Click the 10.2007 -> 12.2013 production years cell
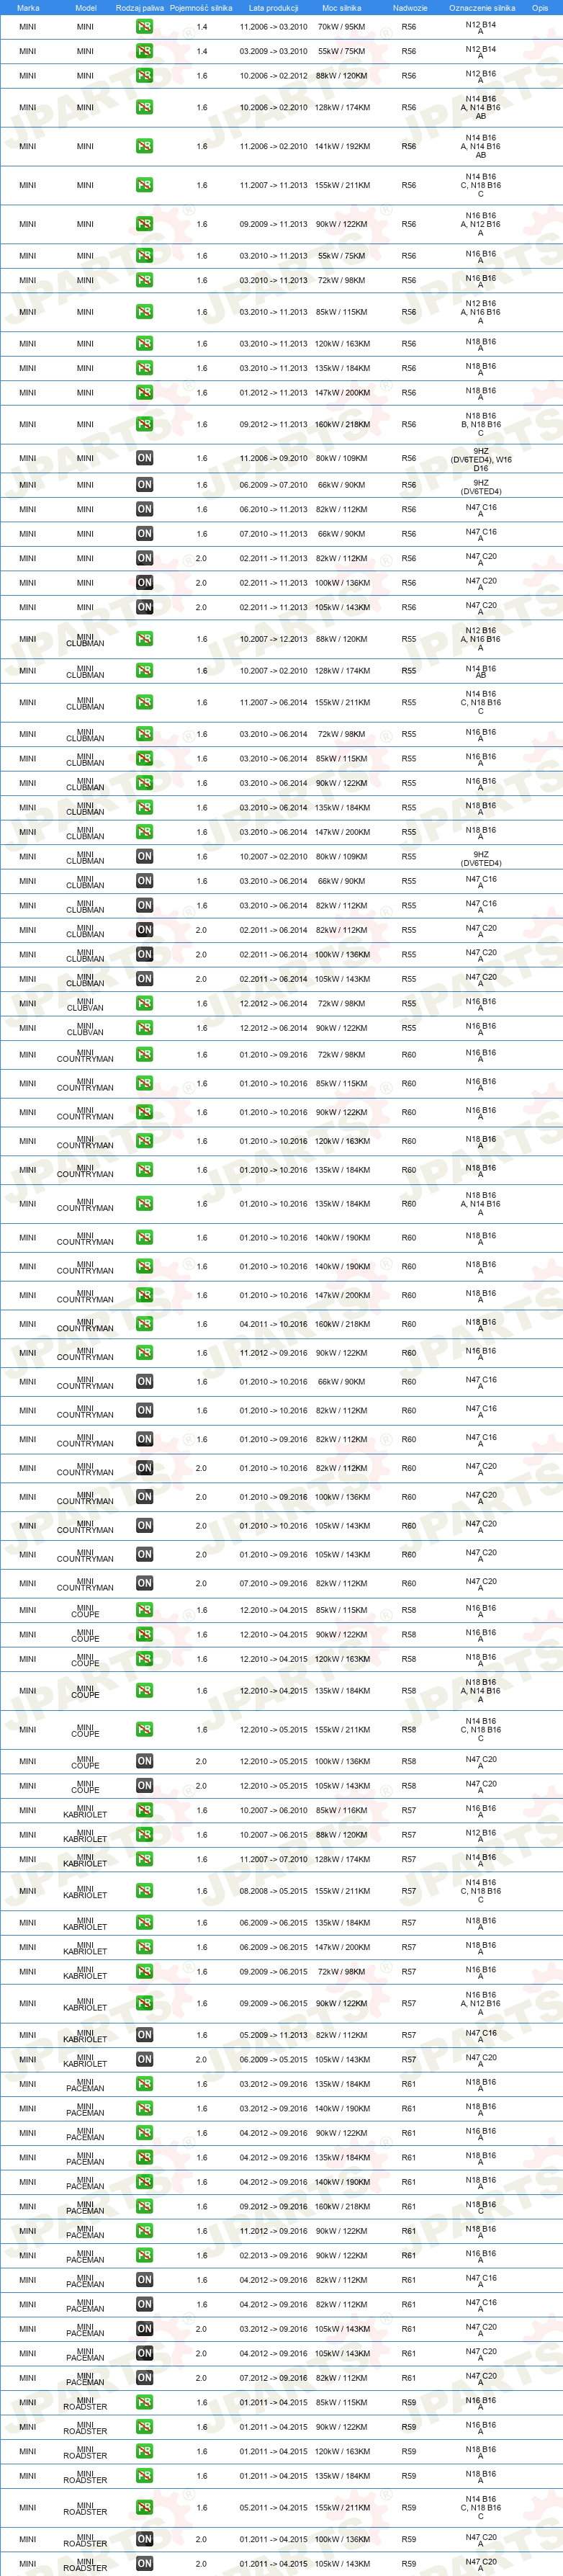 pos(274,639)
